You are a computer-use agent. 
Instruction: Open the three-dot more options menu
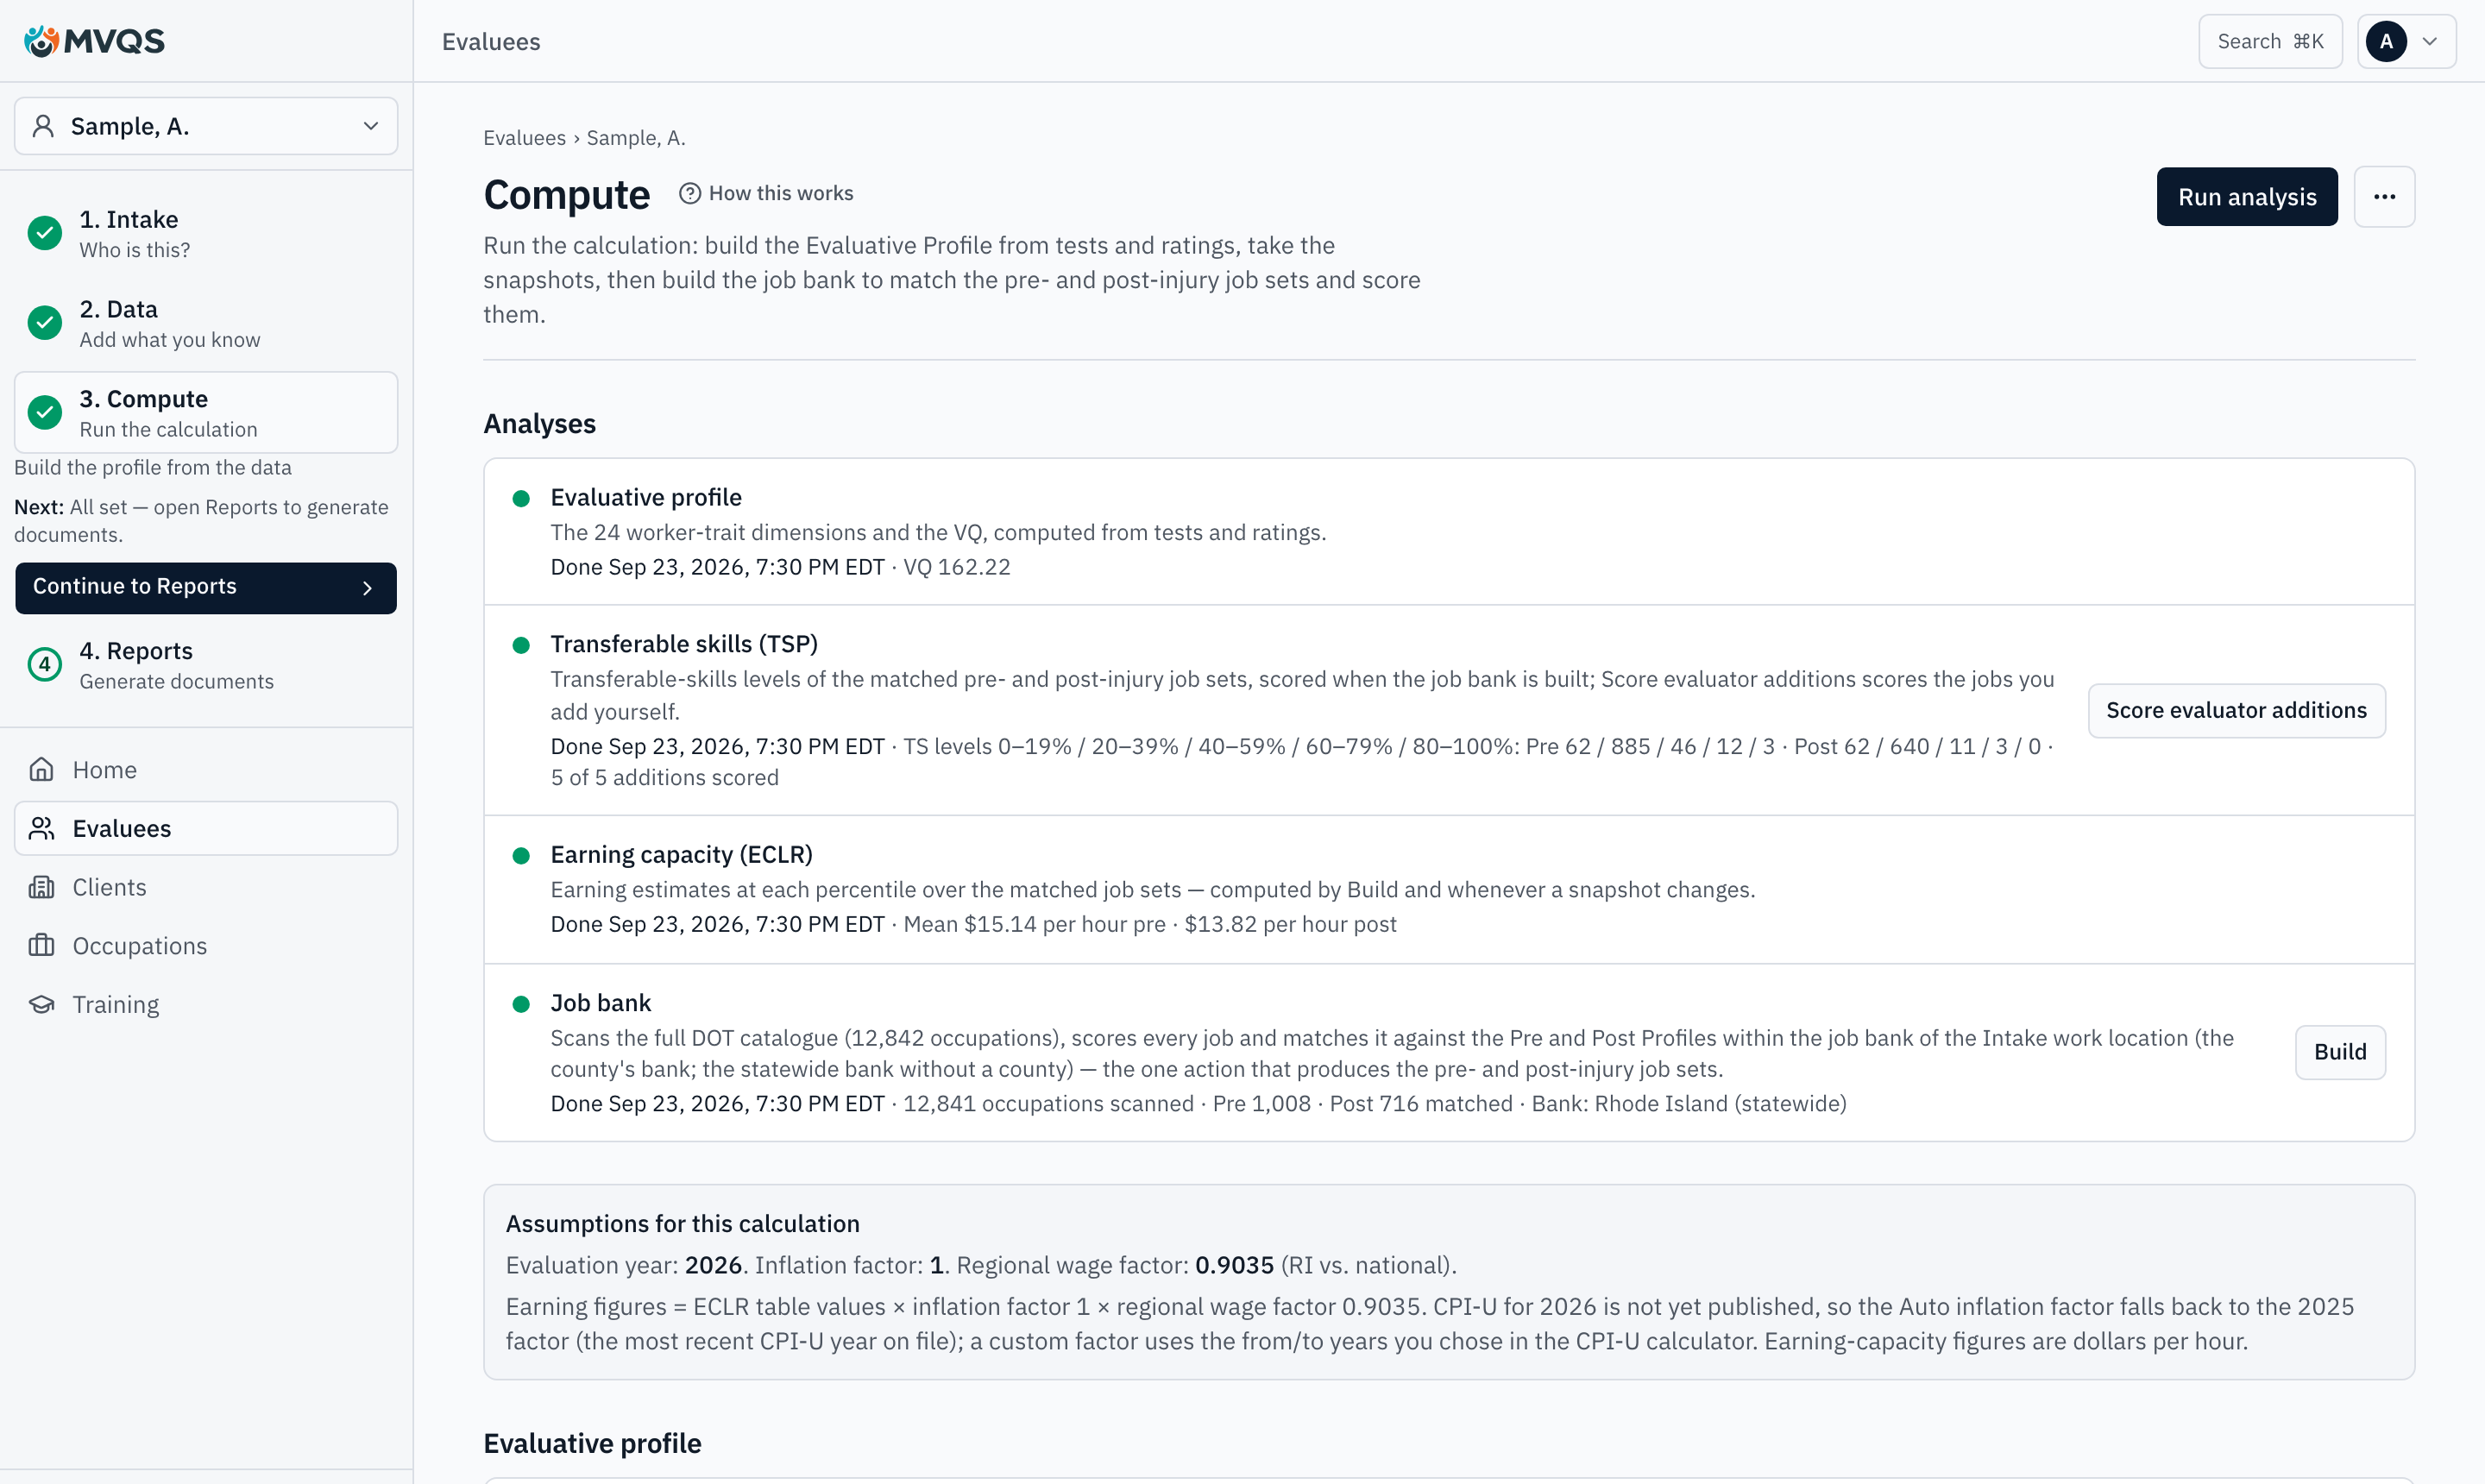2384,197
